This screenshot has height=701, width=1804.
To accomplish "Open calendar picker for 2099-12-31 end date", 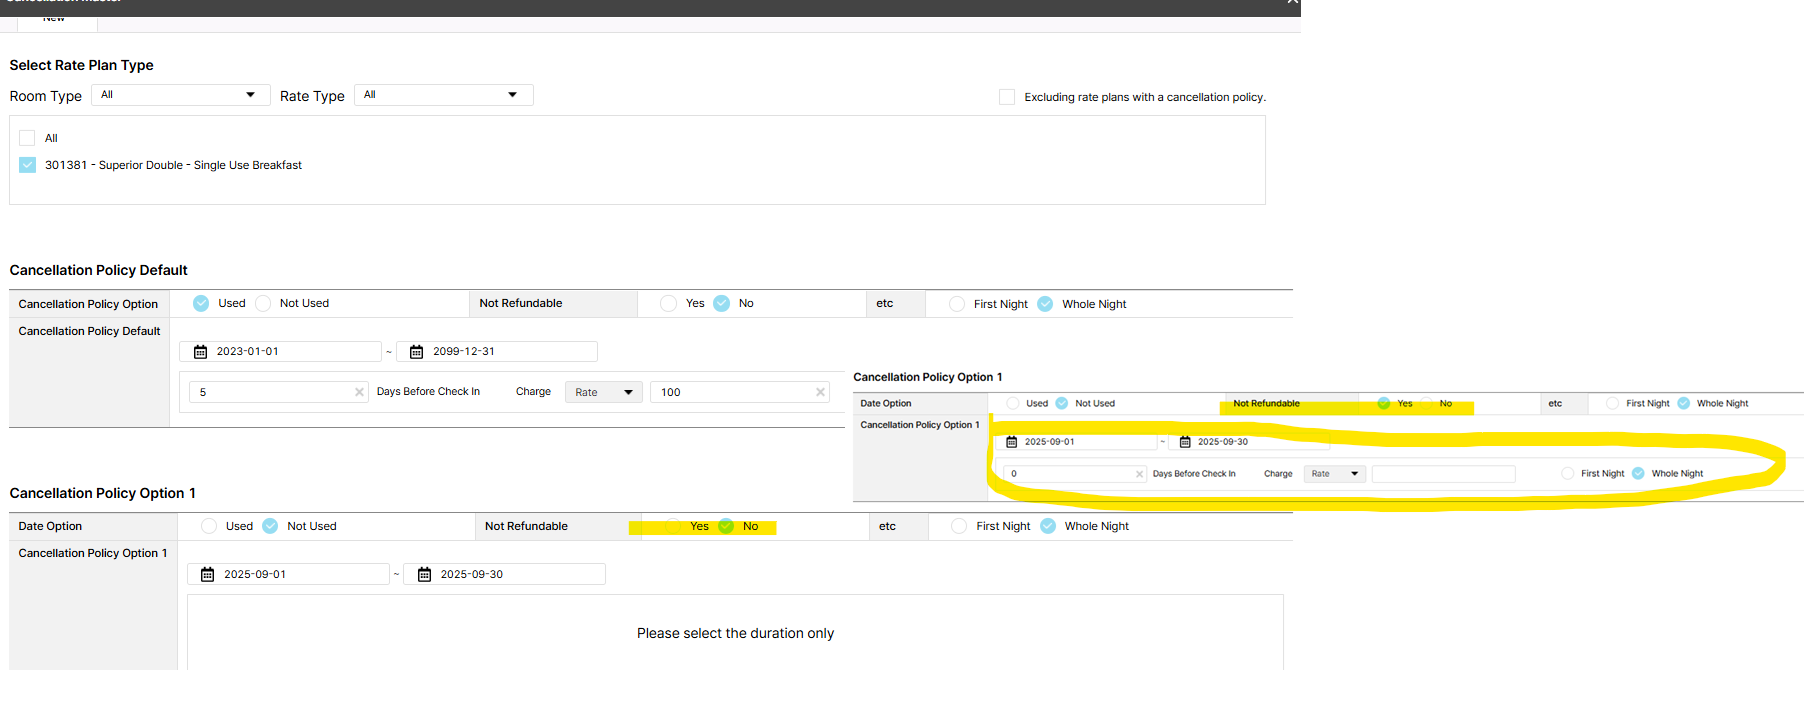I will pyautogui.click(x=417, y=352).
